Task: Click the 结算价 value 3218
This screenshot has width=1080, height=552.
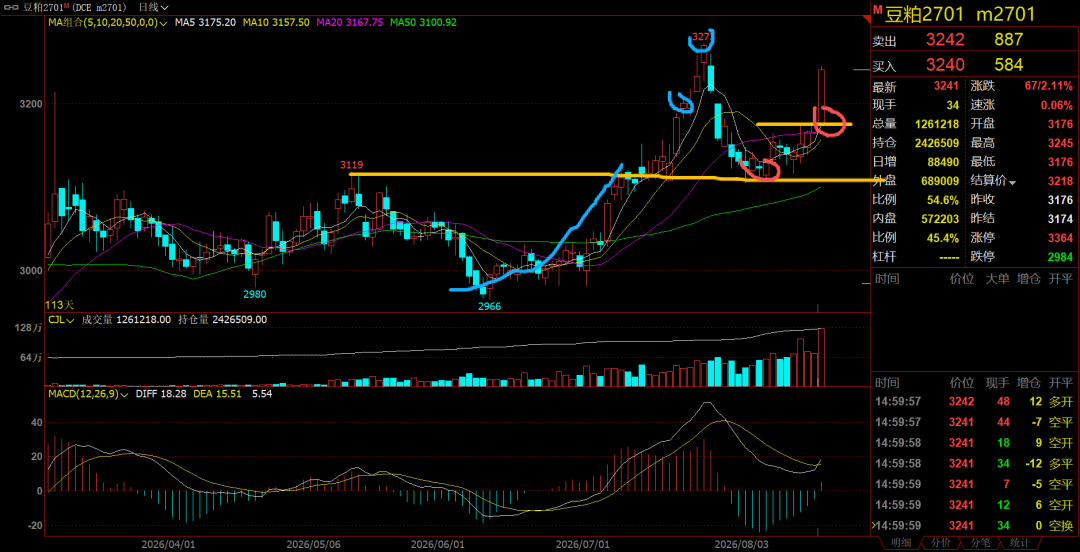Action: tap(1061, 182)
